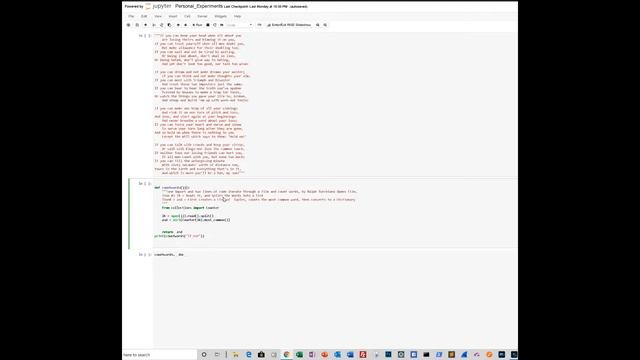Screen dimensions: 640x360
Task: Click the zoom out magnifier icon
Action: pyautogui.click(x=325, y=25)
